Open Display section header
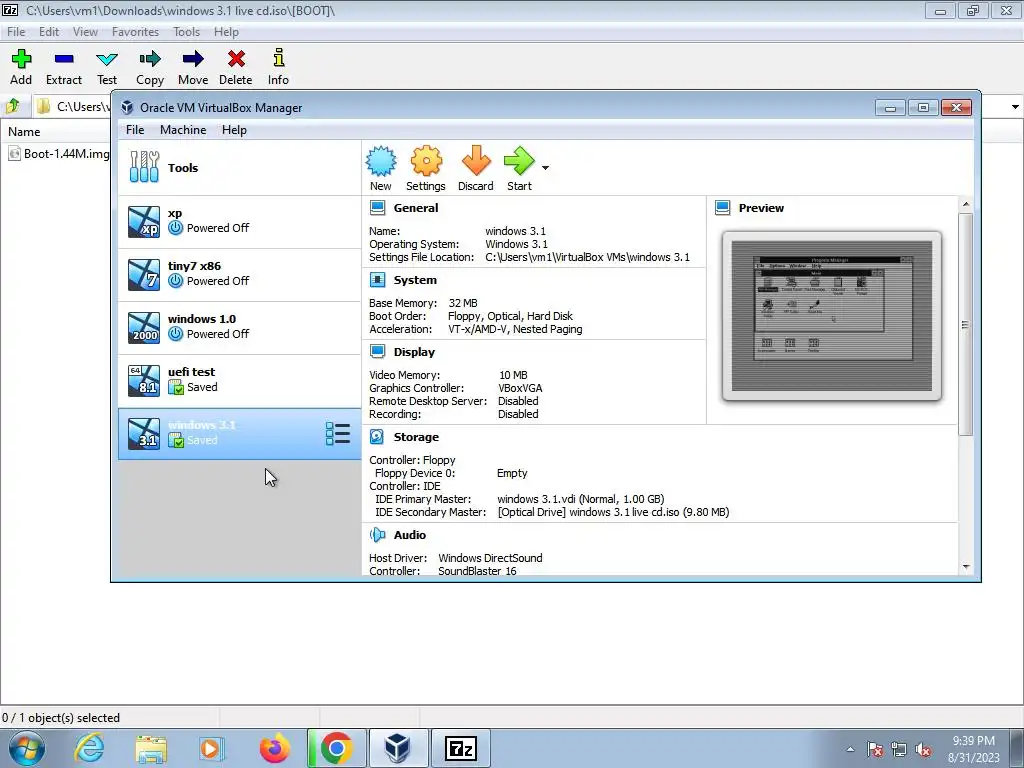The width and height of the screenshot is (1024, 768). click(x=414, y=352)
